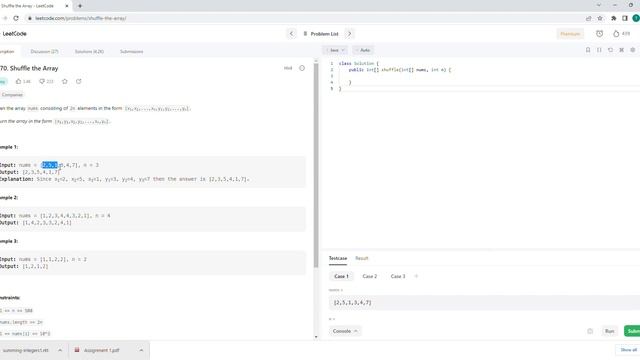This screenshot has height=360, width=640.
Task: Open the Submissions tab
Action: pyautogui.click(x=131, y=51)
